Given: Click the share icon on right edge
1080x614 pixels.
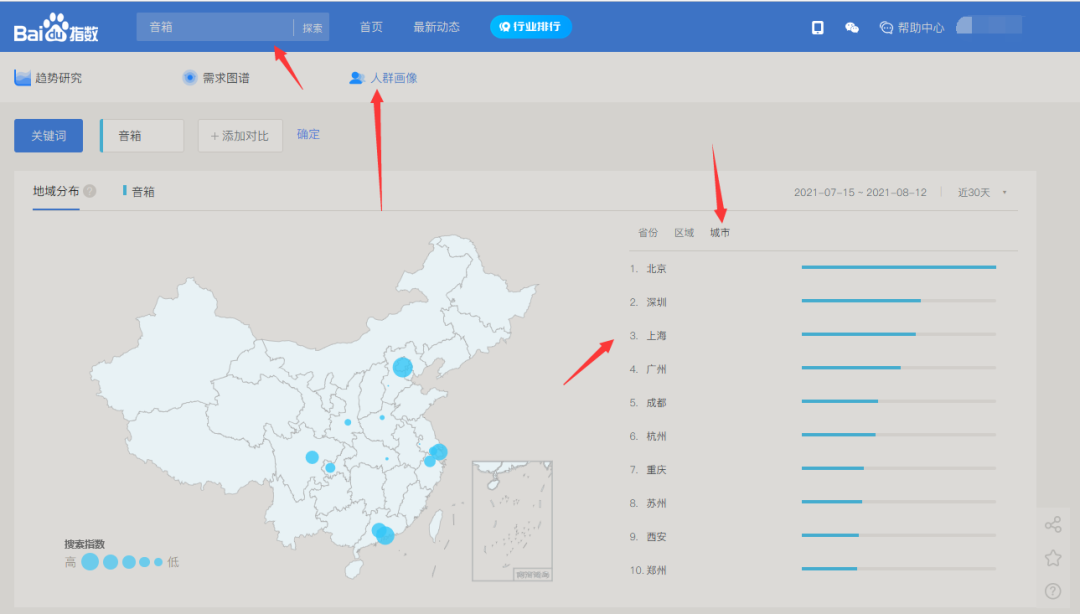Looking at the screenshot, I should coord(1053,523).
